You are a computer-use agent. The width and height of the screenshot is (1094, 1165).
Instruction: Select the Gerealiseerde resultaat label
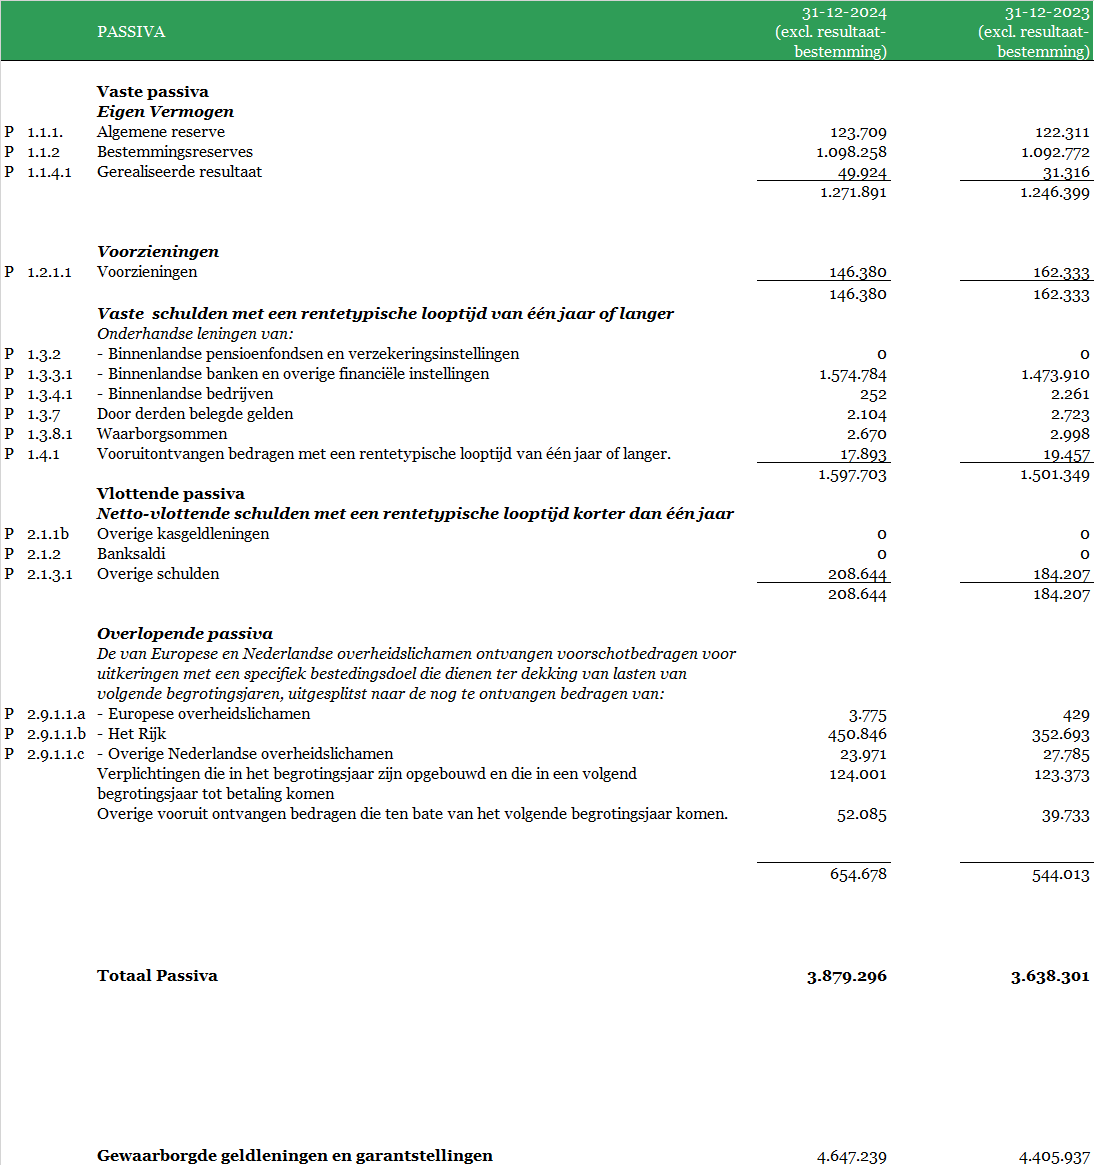pyautogui.click(x=179, y=172)
